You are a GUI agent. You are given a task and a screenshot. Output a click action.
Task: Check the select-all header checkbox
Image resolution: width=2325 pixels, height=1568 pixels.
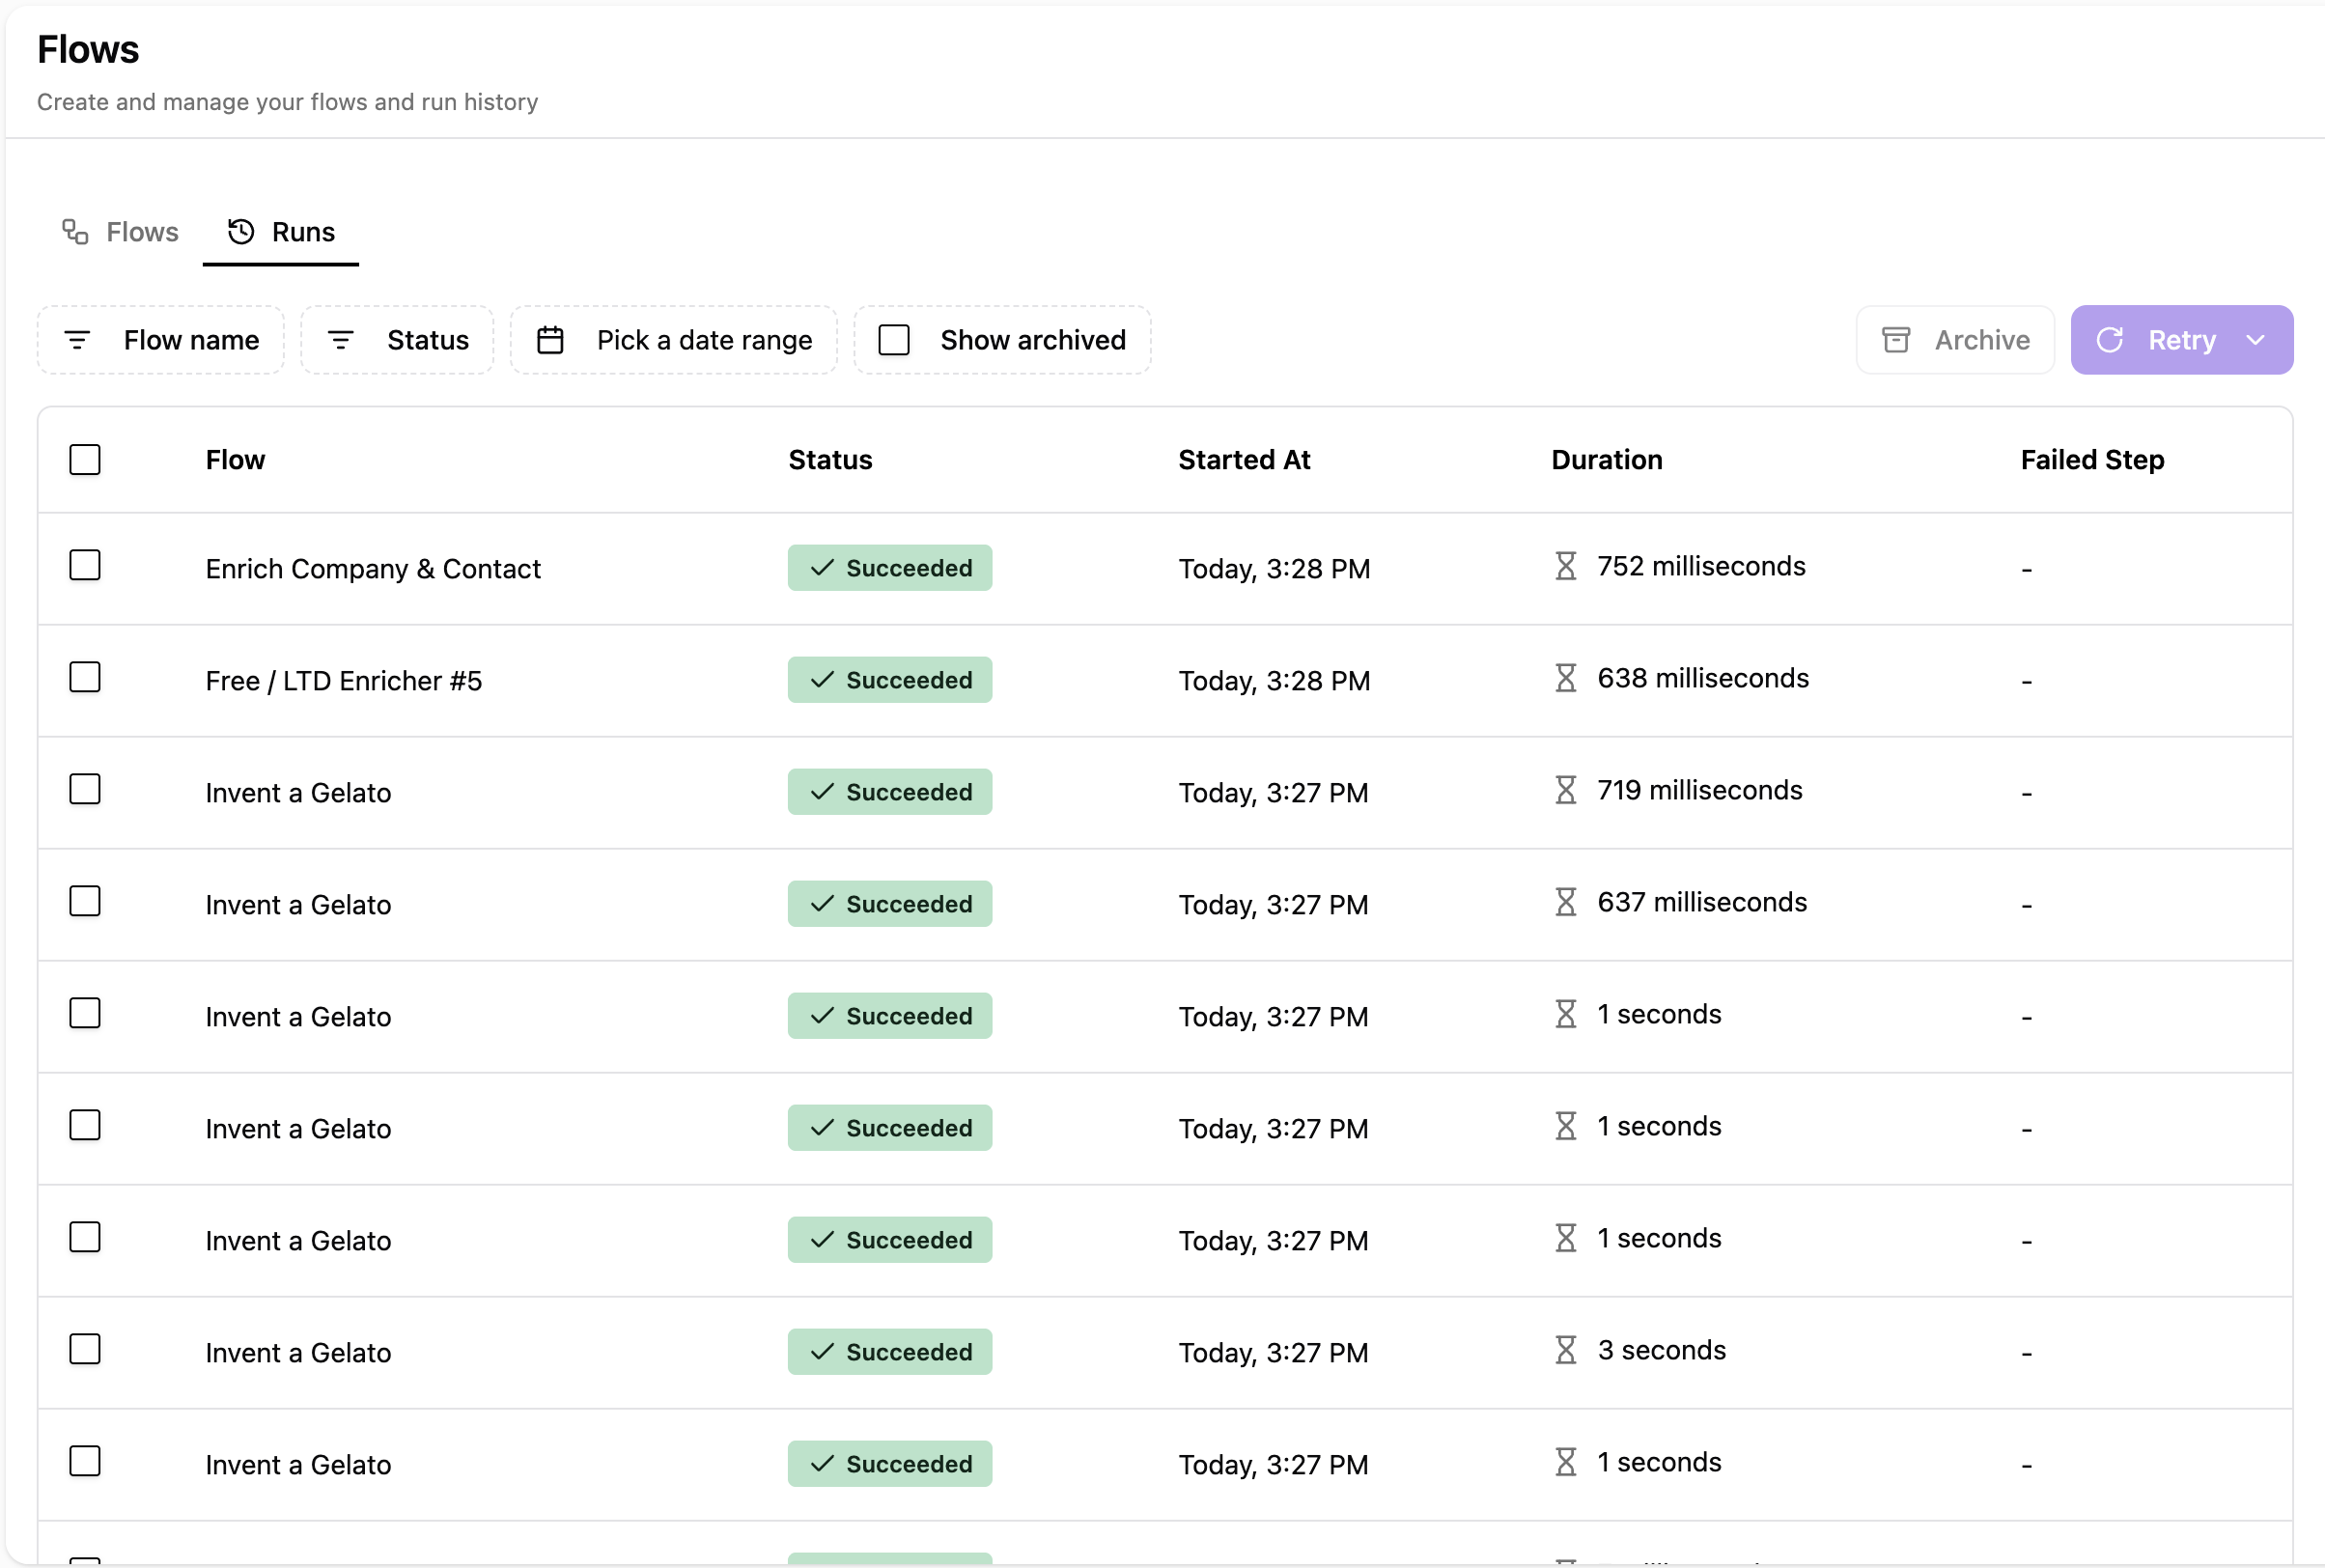coord(85,460)
